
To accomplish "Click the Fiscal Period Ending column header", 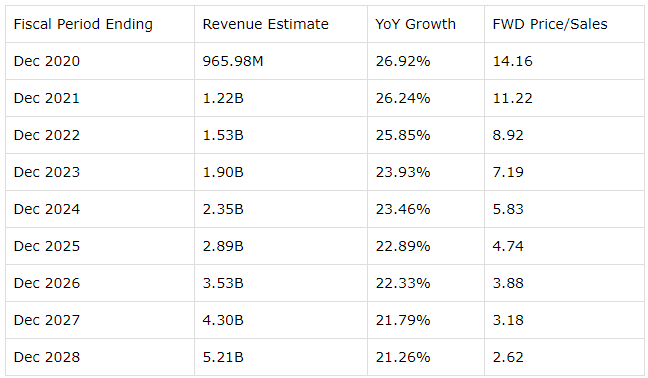I will point(83,24).
